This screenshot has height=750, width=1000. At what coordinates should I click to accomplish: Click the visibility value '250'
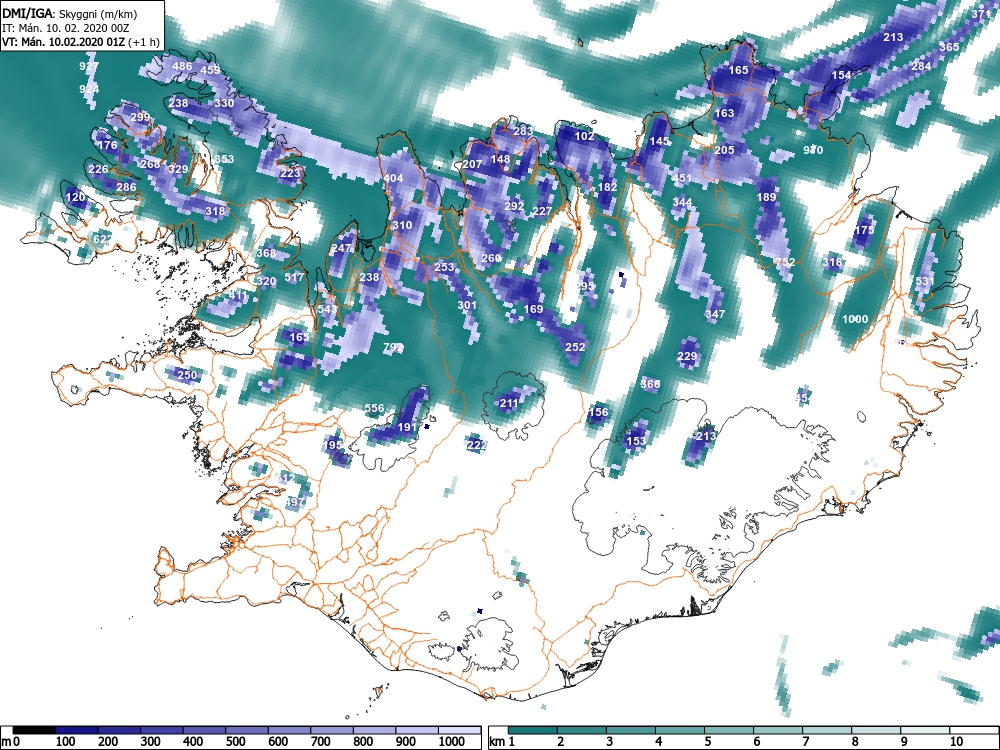coord(187,375)
